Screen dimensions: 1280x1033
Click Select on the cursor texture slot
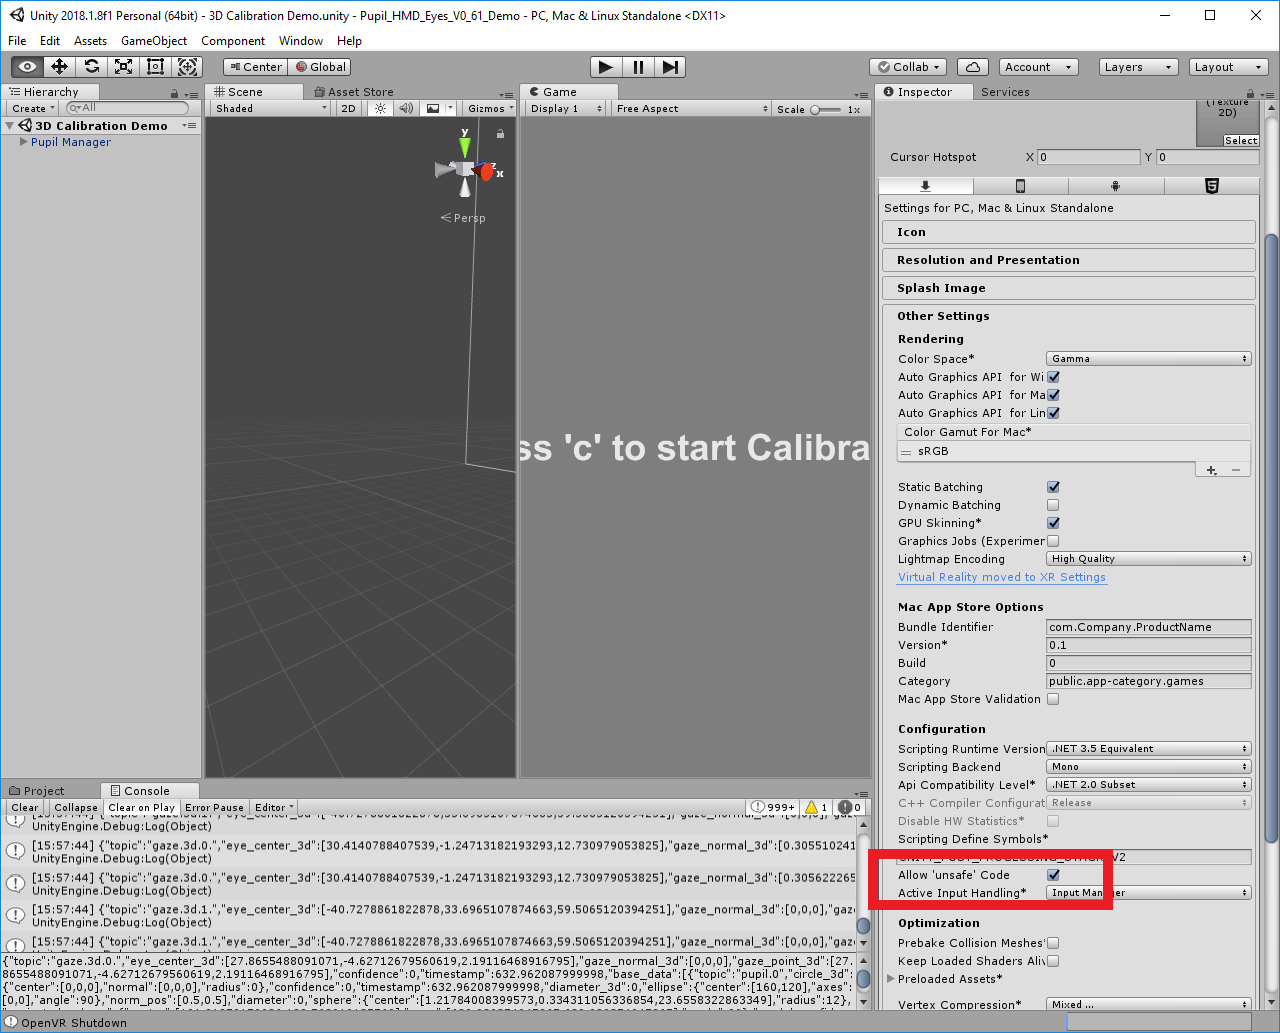pos(1241,141)
